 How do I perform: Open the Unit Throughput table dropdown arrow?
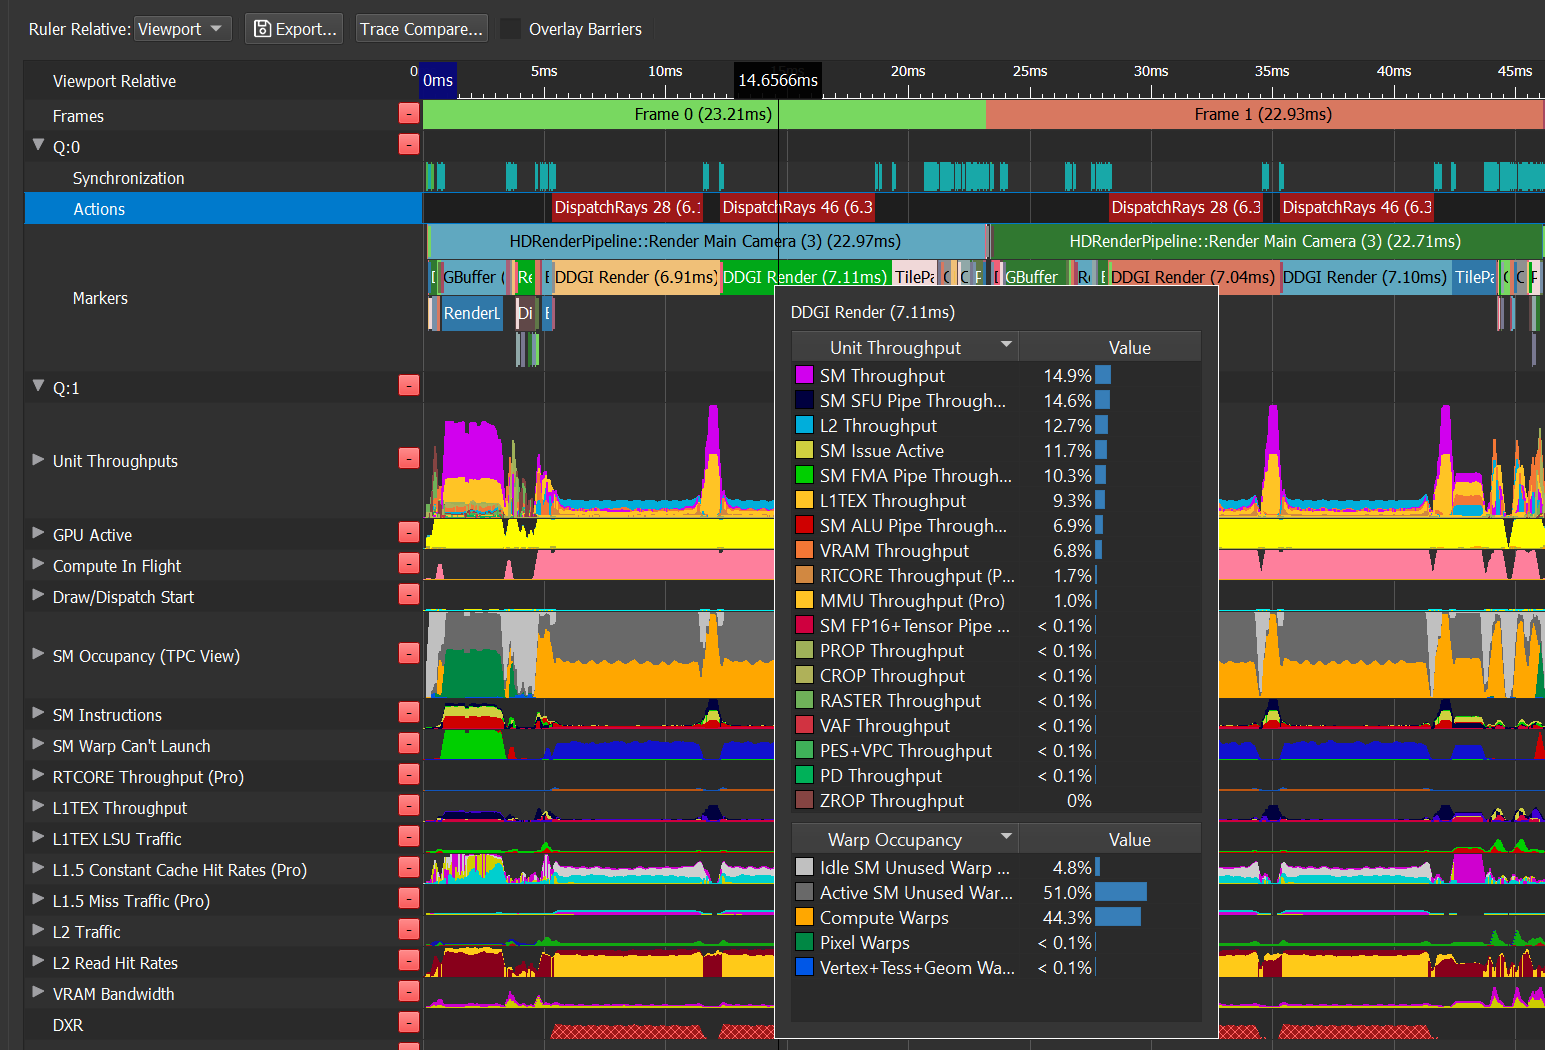[1006, 345]
